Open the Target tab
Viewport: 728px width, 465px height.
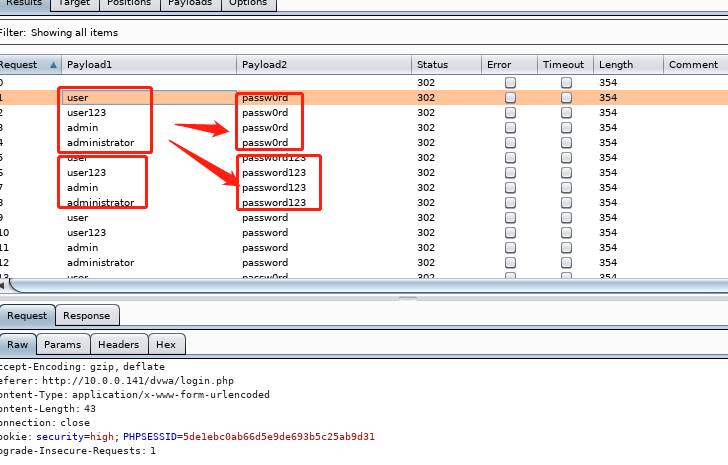pos(74,3)
